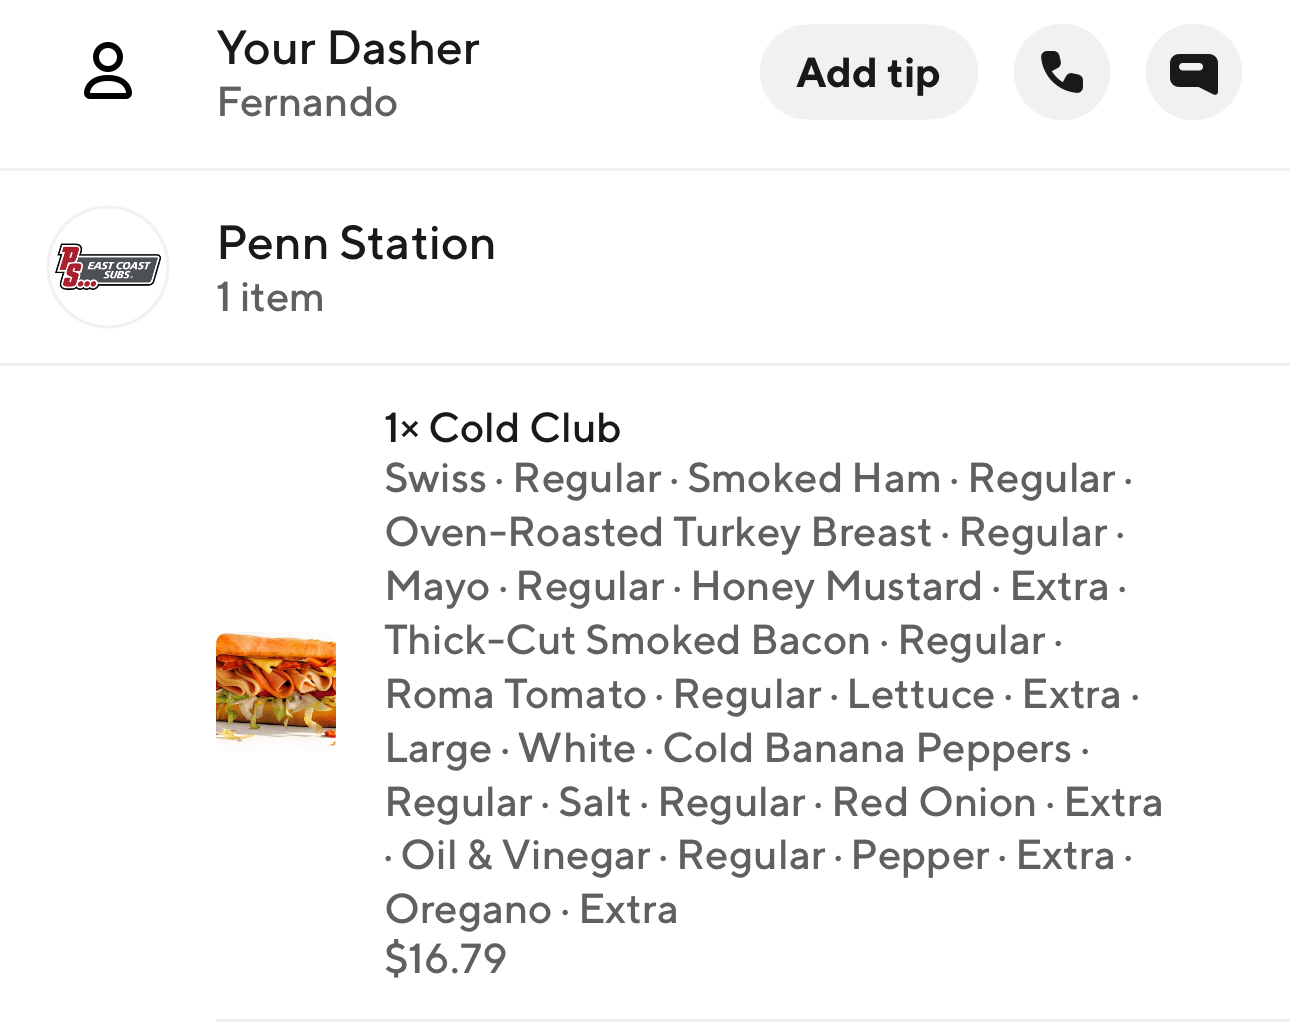Tap the Oregano option text
1290x1031 pixels.
tap(467, 910)
